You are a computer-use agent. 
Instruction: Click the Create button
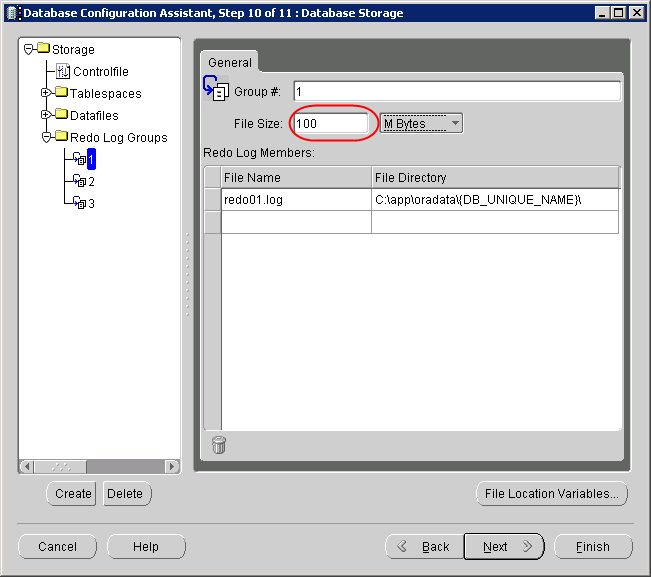click(71, 494)
